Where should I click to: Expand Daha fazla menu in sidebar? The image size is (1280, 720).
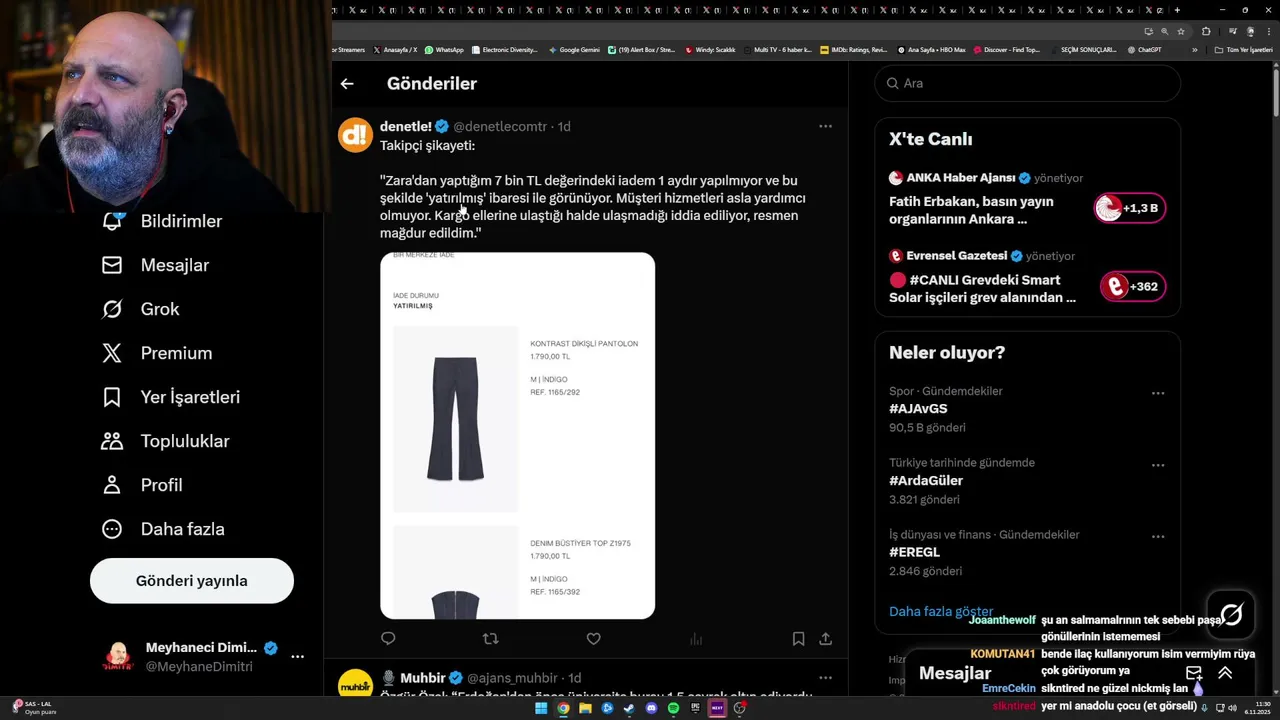[163, 529]
